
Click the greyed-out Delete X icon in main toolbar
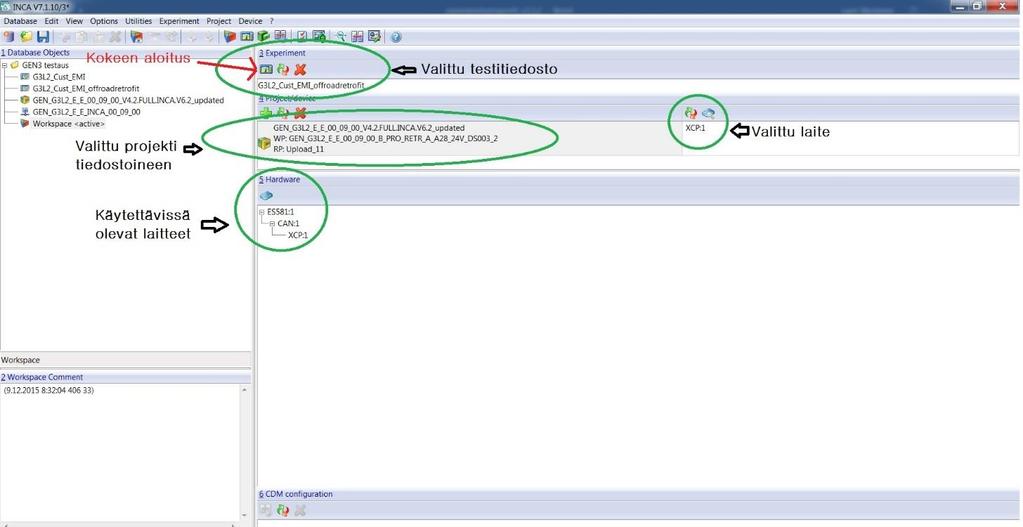click(115, 37)
